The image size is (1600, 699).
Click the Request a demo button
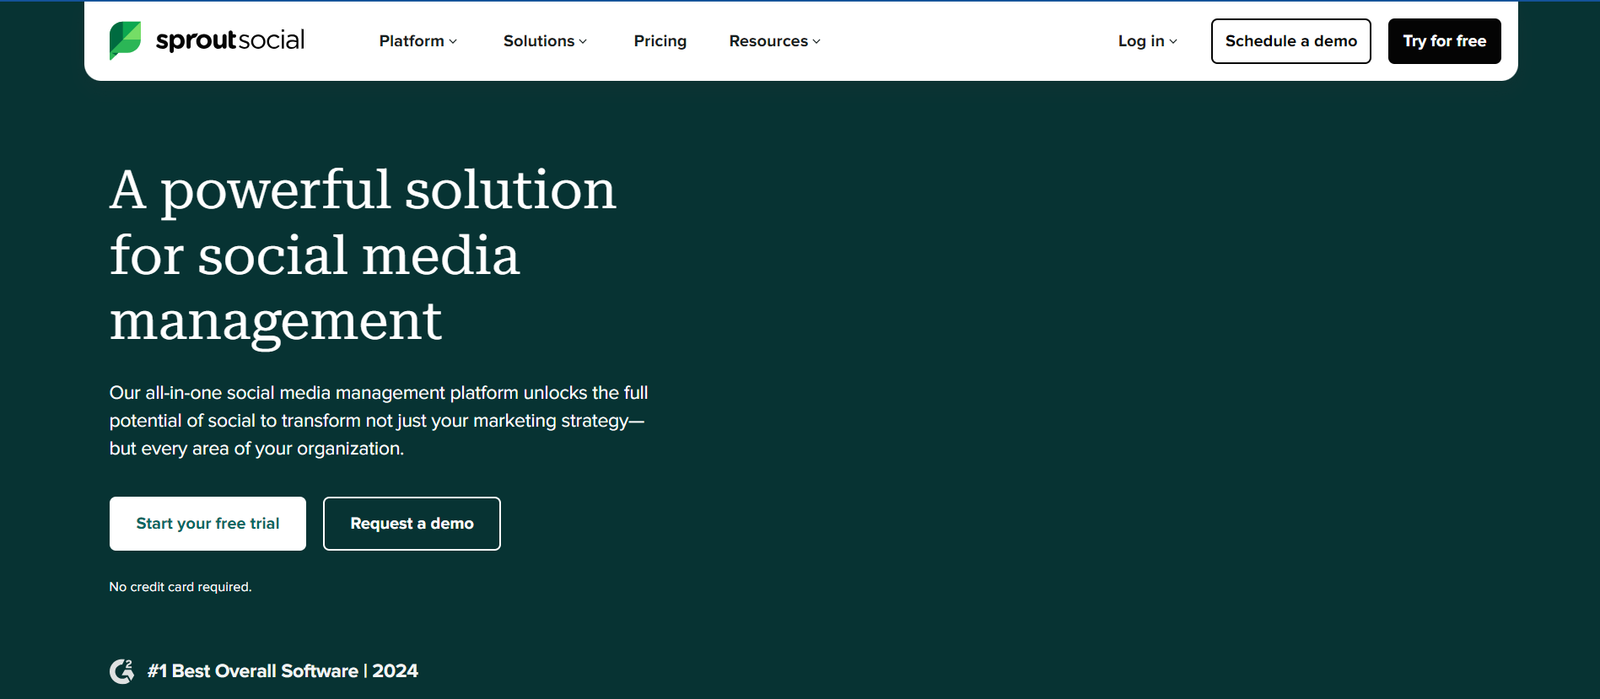pyautogui.click(x=412, y=523)
